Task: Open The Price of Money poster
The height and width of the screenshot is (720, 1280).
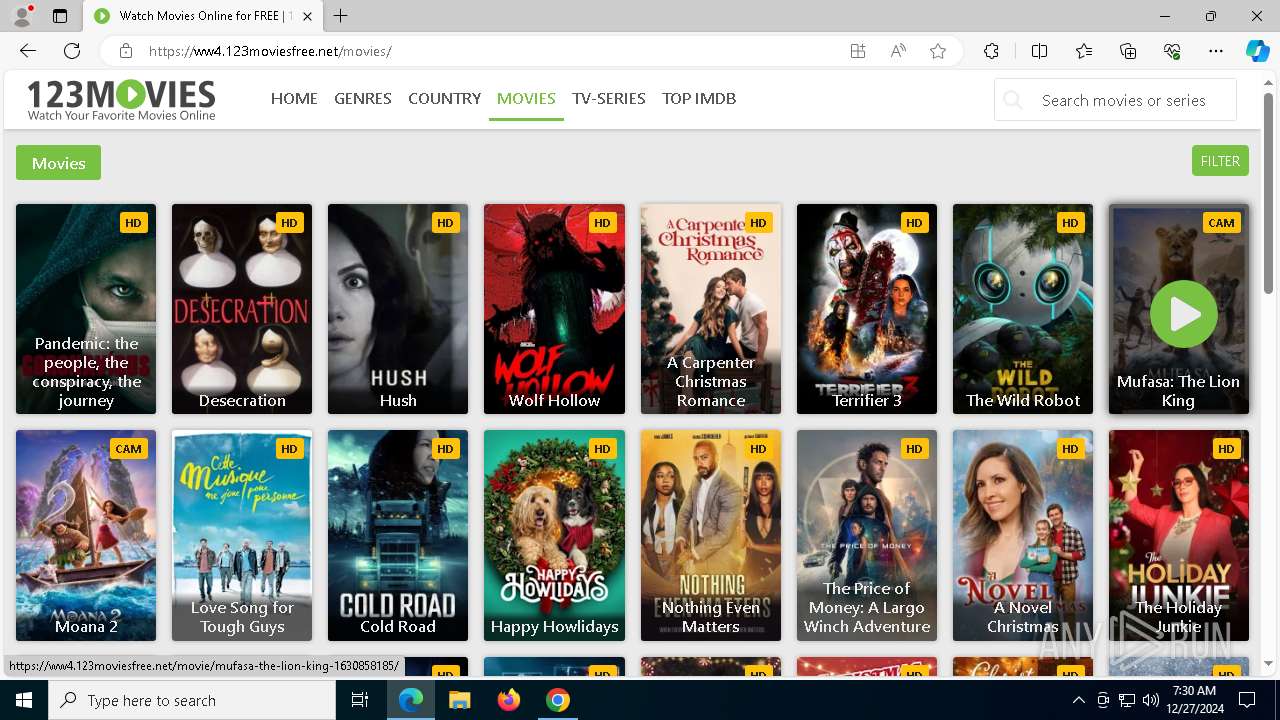Action: (867, 535)
